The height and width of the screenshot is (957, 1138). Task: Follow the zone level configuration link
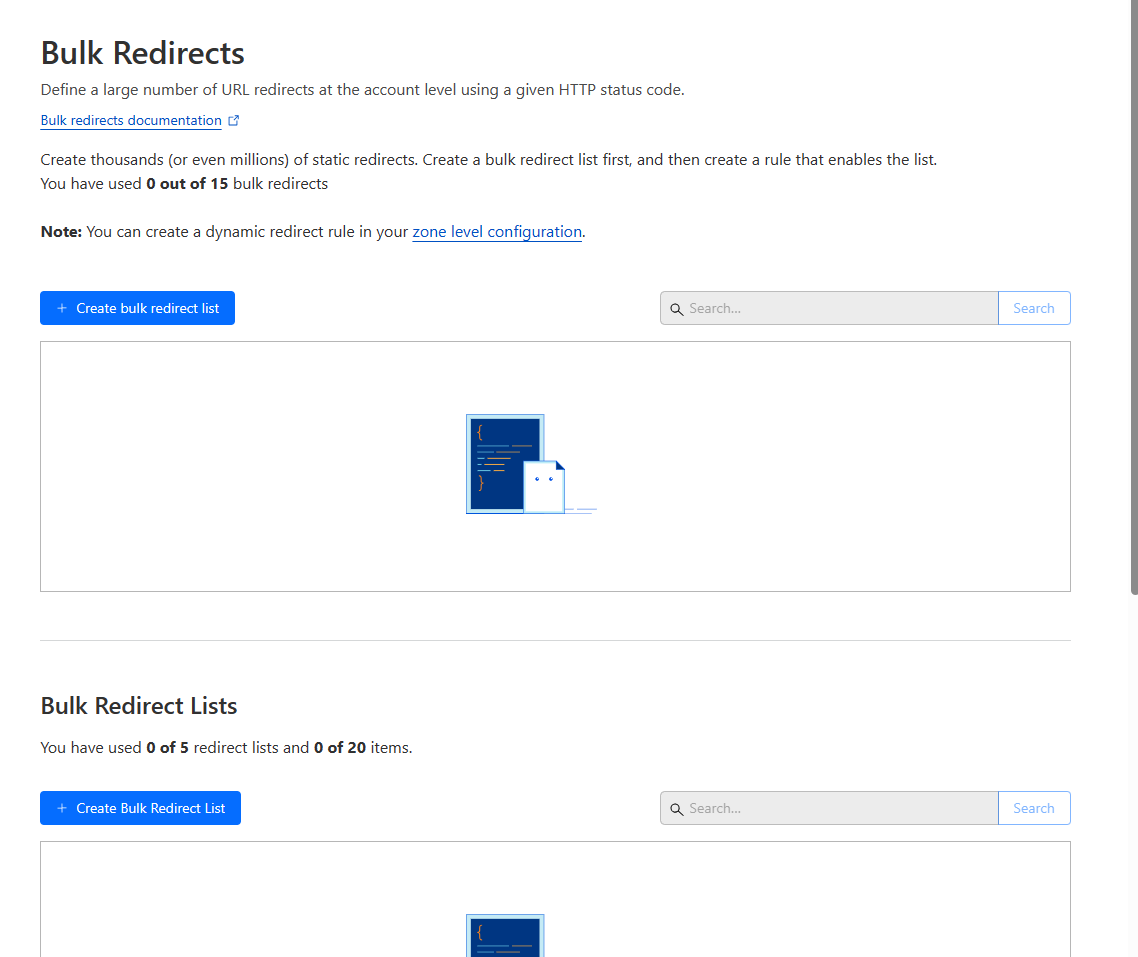click(497, 231)
